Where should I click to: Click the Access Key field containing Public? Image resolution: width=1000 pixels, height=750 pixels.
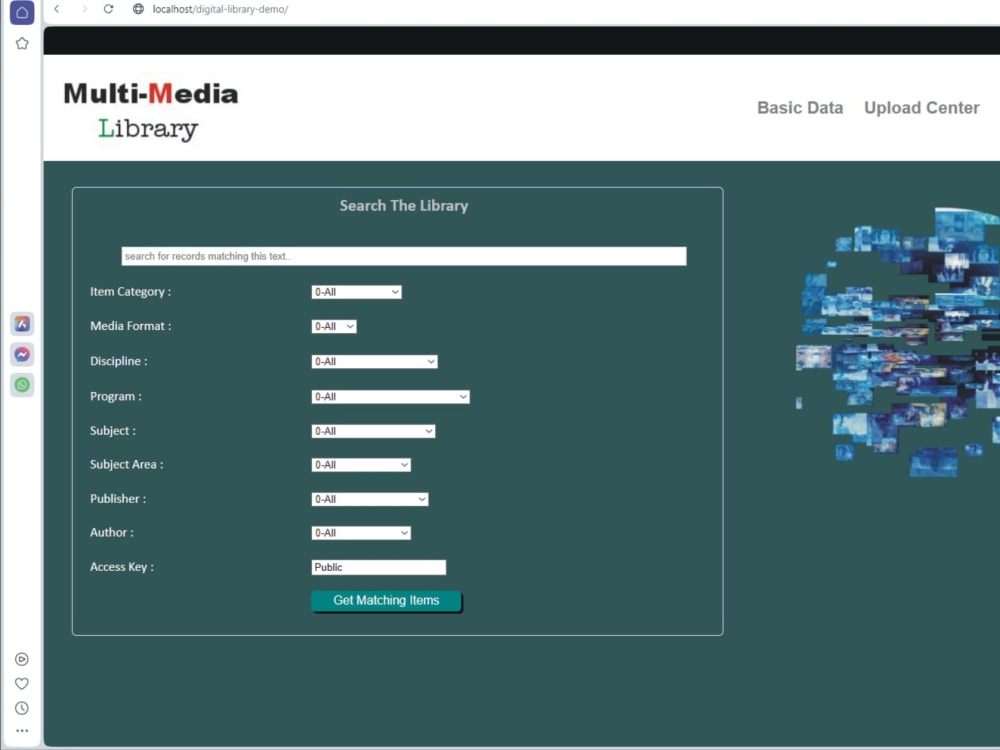click(x=379, y=568)
